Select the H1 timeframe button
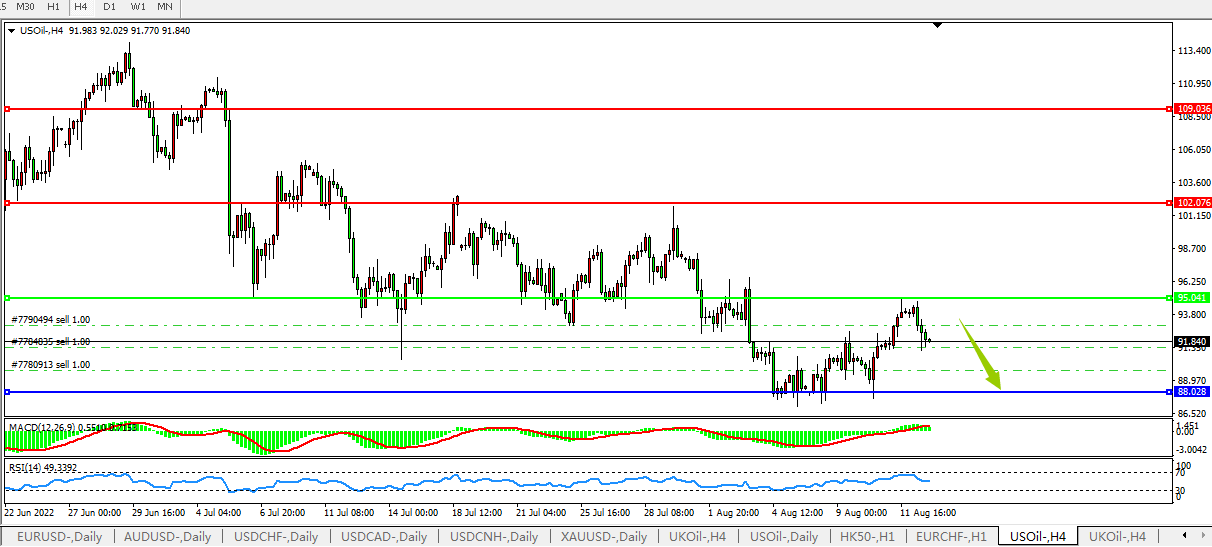Viewport: 1212px width, 547px height. 54,6
